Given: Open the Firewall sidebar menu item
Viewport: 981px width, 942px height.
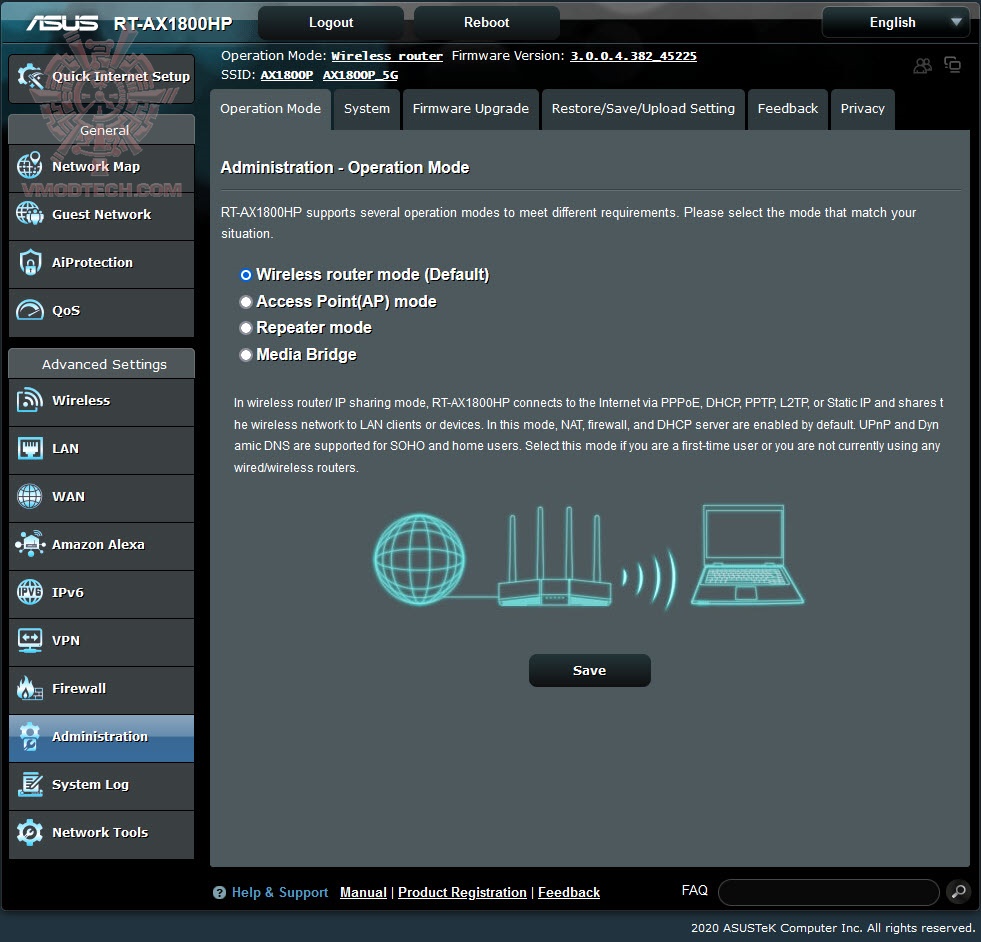Looking at the screenshot, I should [x=101, y=689].
